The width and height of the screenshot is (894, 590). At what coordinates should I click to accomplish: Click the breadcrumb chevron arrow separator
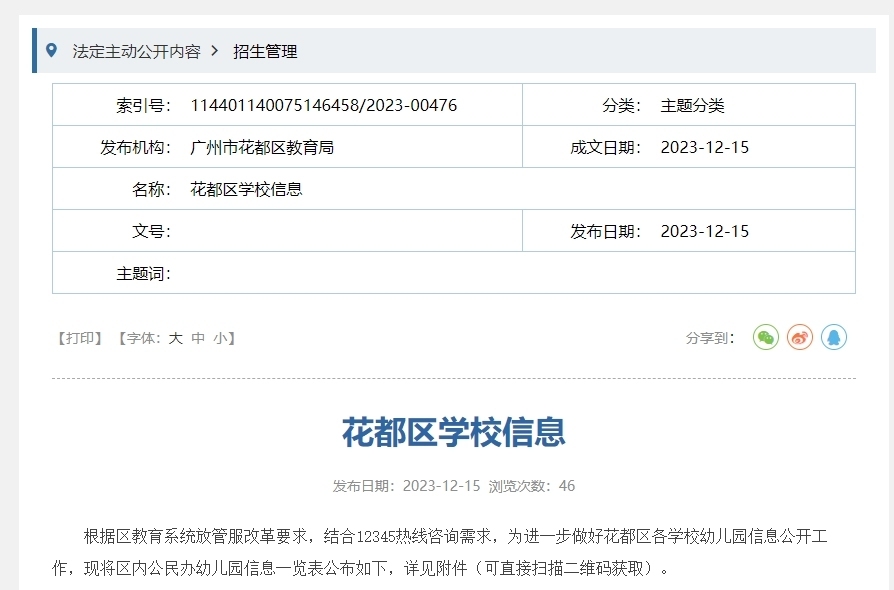215,51
